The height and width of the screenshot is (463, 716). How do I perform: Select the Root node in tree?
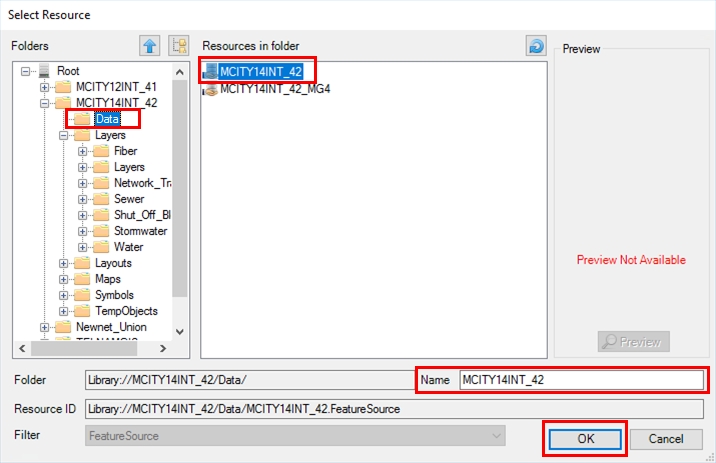(x=68, y=71)
